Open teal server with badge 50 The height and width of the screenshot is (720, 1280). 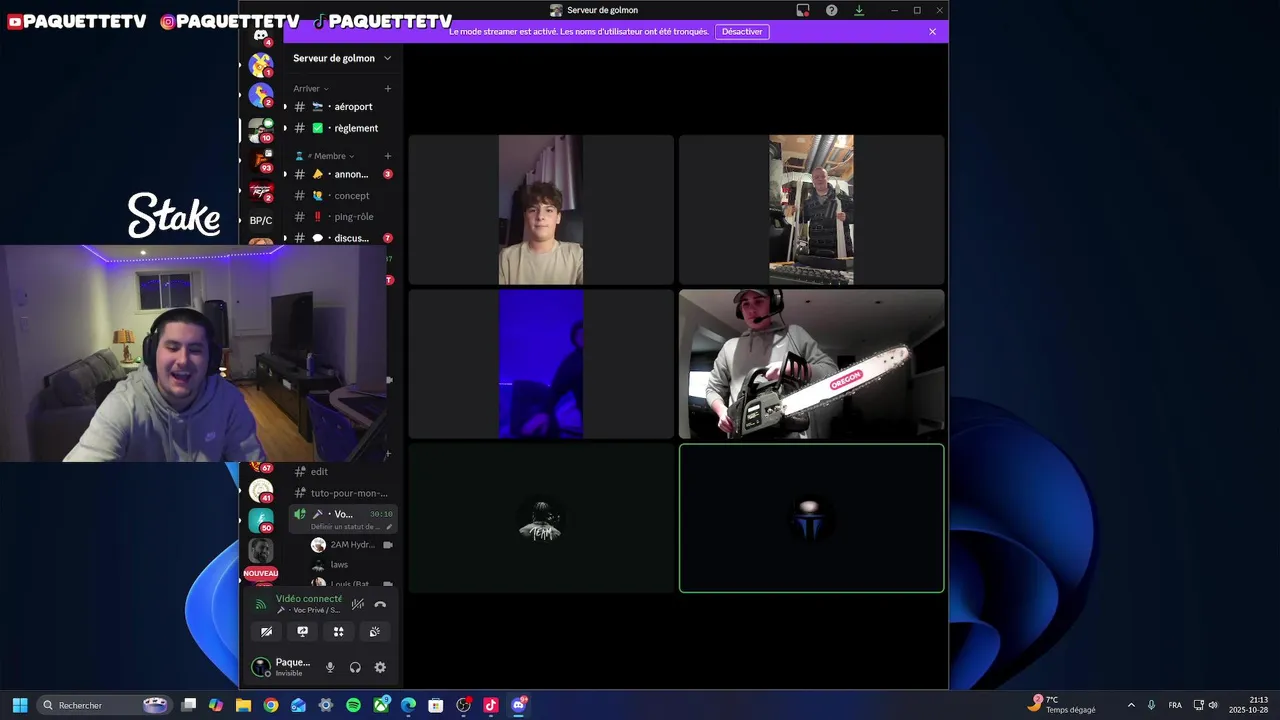pos(261,520)
